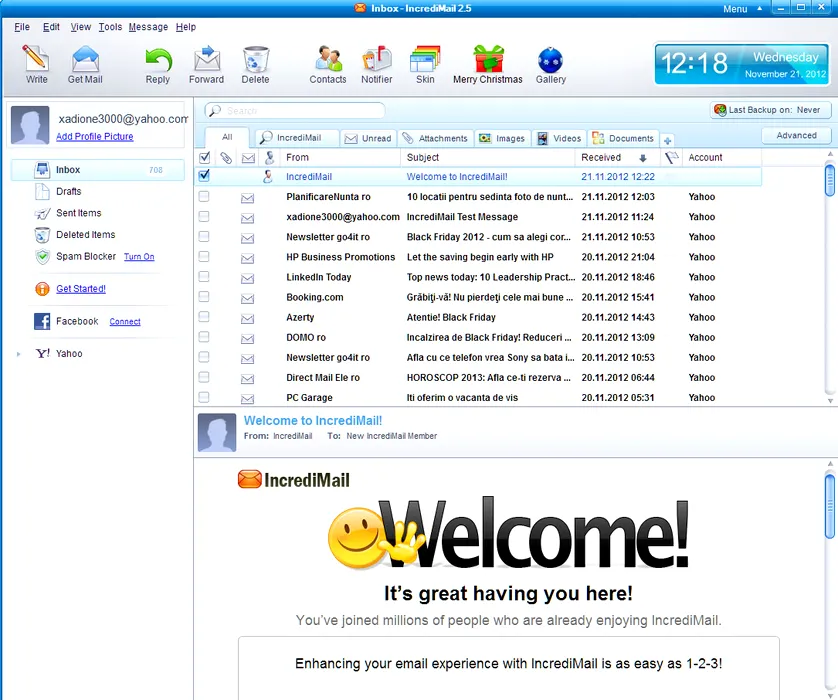
Task: Click the Delete recycle bin icon
Action: 255,59
